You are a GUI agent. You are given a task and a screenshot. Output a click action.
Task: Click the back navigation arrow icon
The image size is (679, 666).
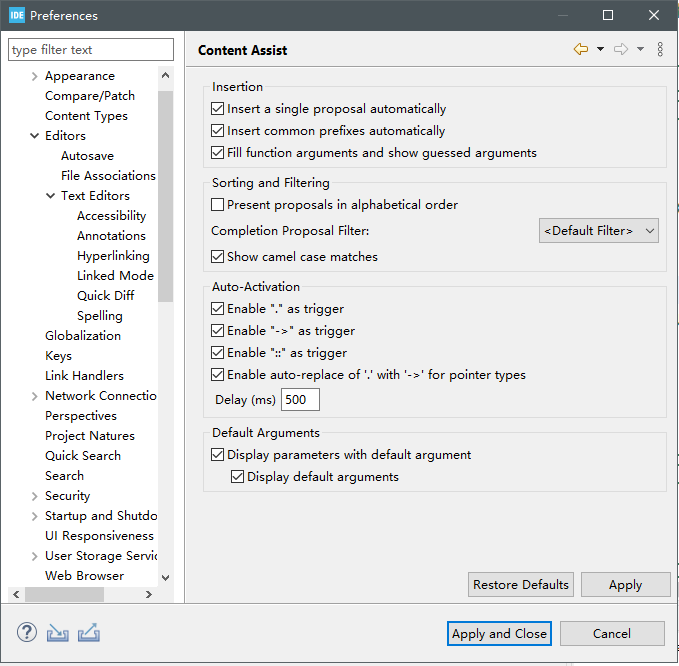(x=581, y=49)
